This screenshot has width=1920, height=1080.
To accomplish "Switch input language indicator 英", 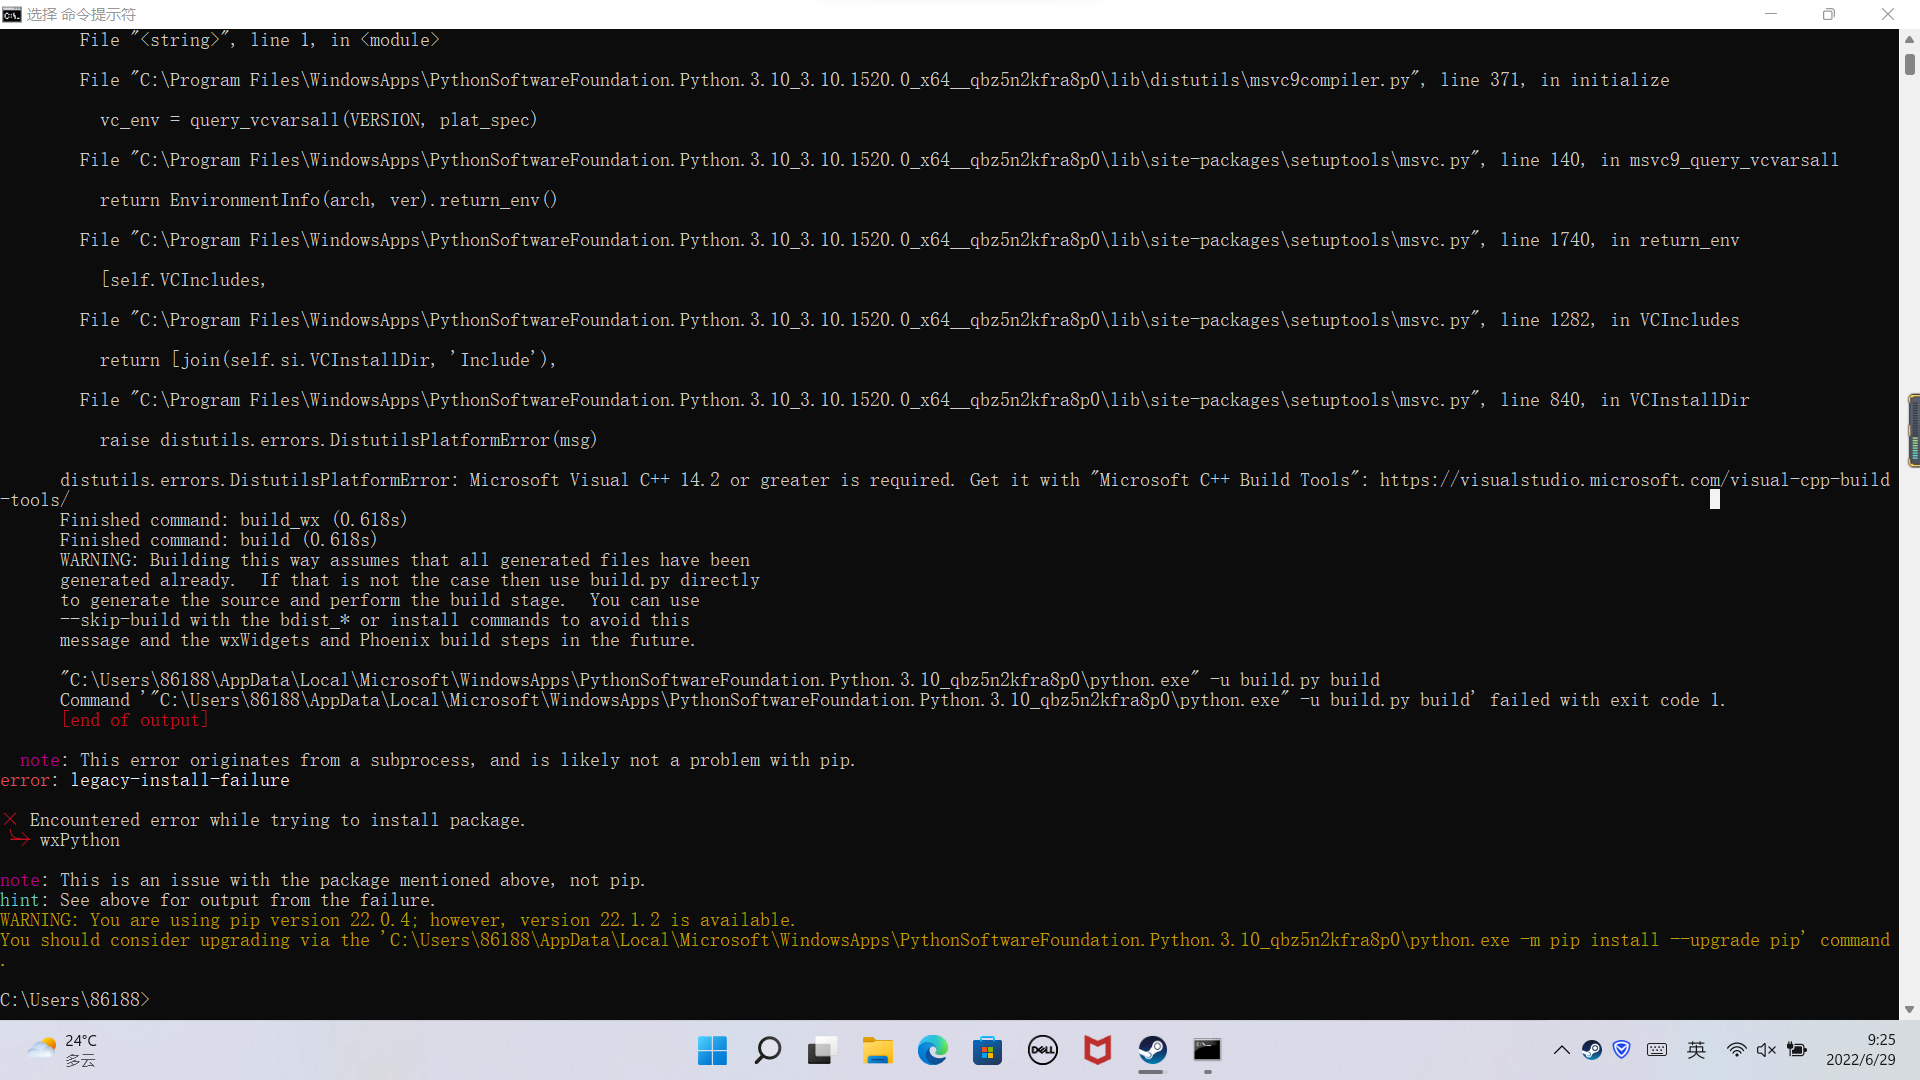I will pyautogui.click(x=1697, y=1050).
